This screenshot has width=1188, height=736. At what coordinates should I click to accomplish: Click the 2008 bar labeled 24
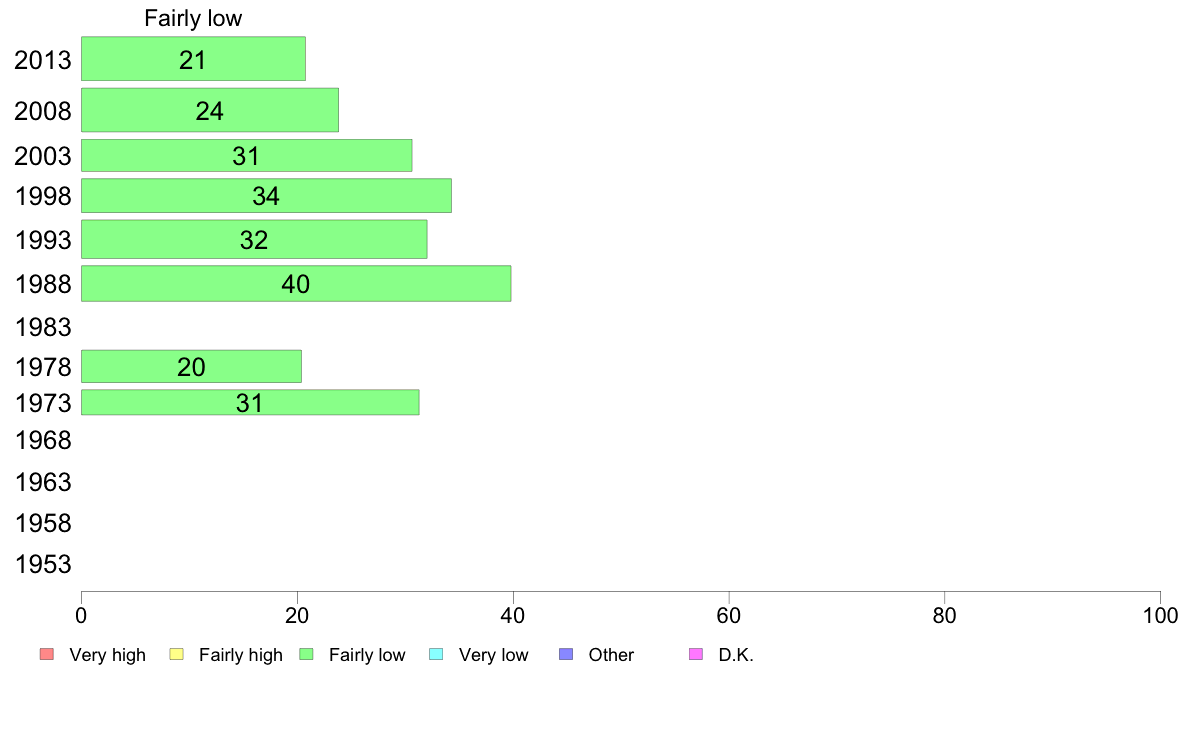[x=210, y=110]
